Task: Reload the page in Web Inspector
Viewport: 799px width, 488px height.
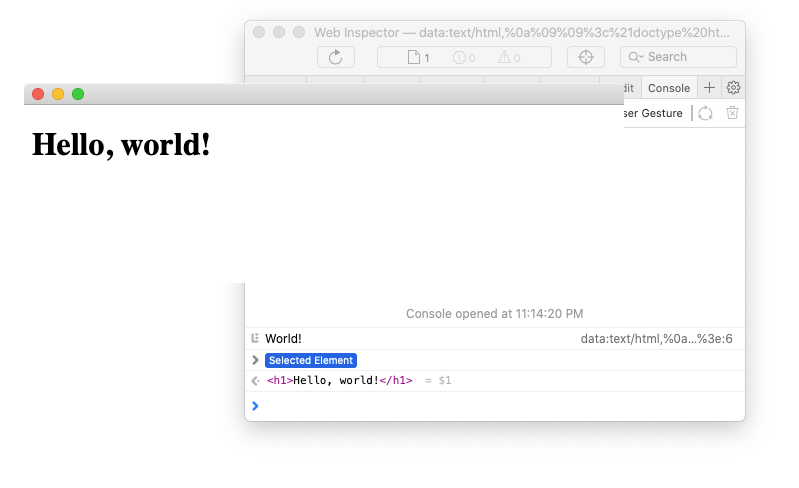Action: (335, 57)
